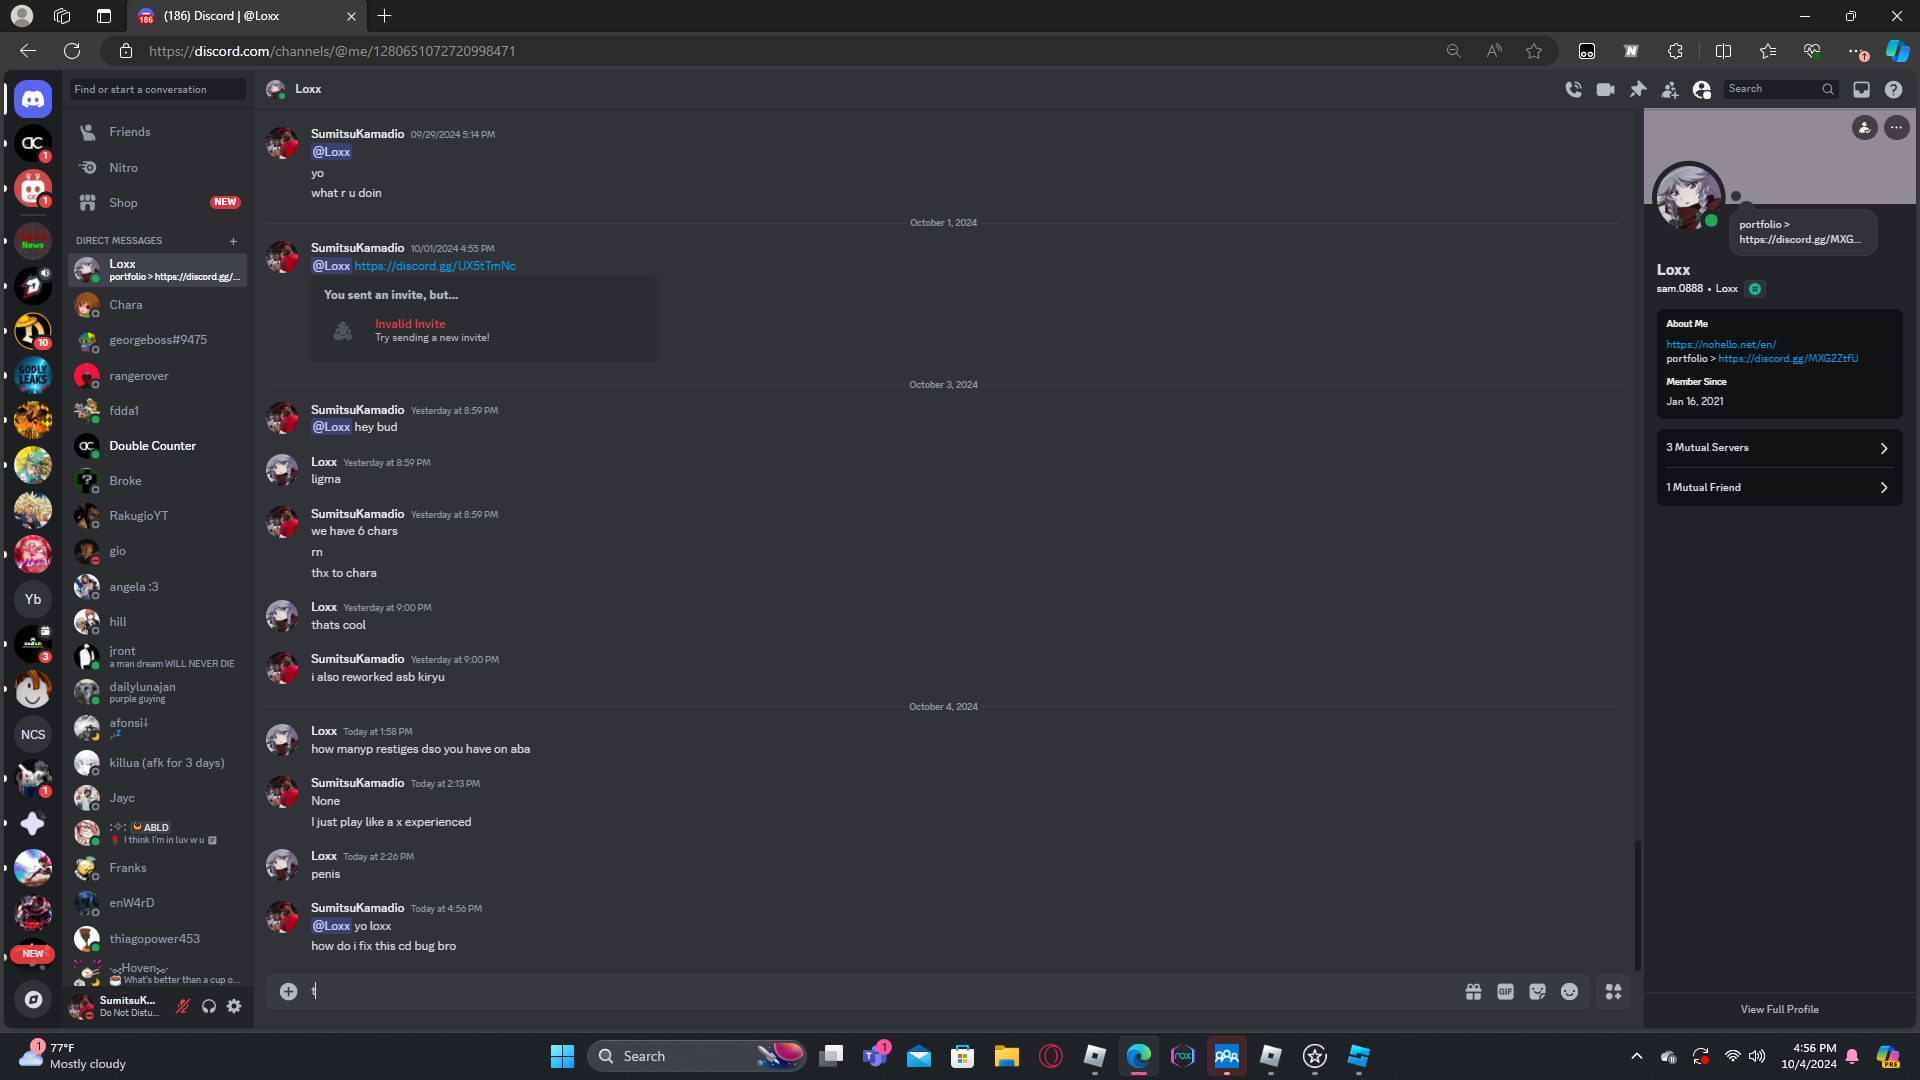Click the chat Search field
This screenshot has height=1080, width=1920.
tap(1780, 89)
